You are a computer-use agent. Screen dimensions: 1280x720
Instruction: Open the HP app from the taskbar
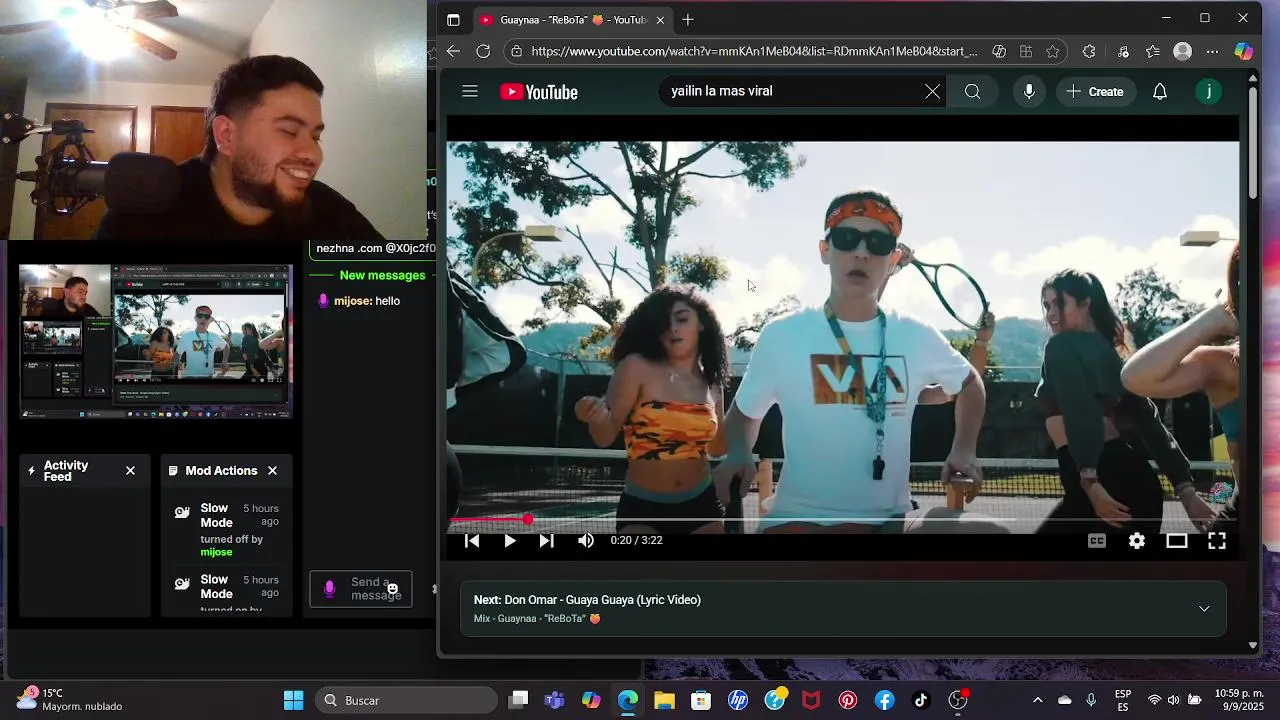pos(738,700)
